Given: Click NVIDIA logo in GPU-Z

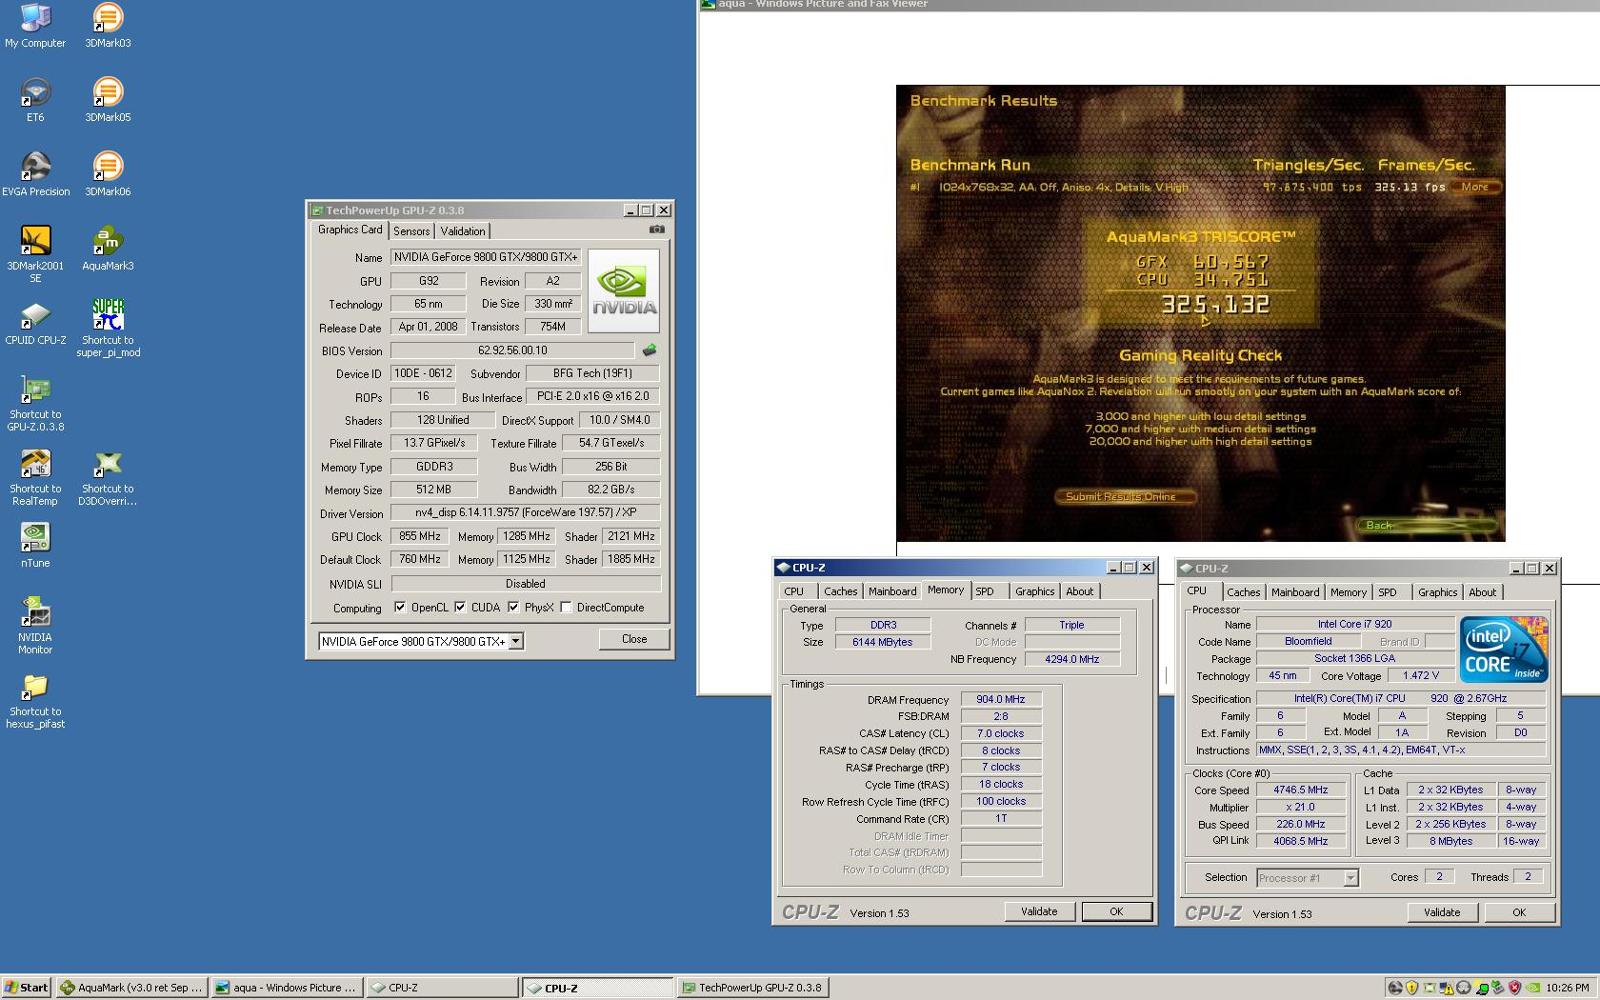Looking at the screenshot, I should 624,290.
